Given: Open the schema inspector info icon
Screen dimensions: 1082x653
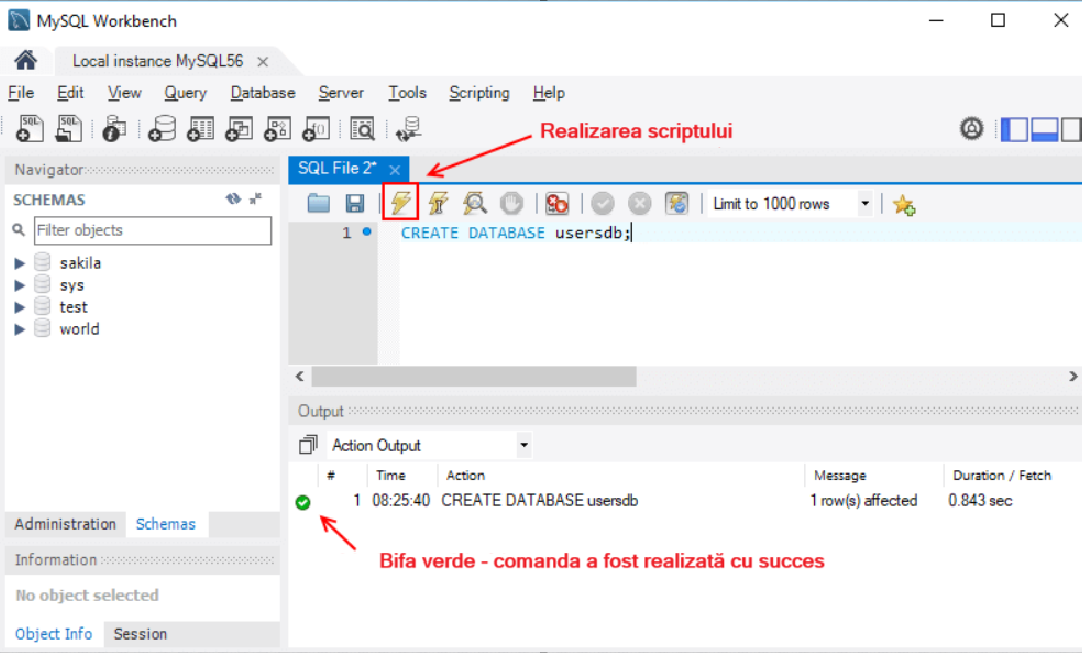Looking at the screenshot, I should (114, 128).
